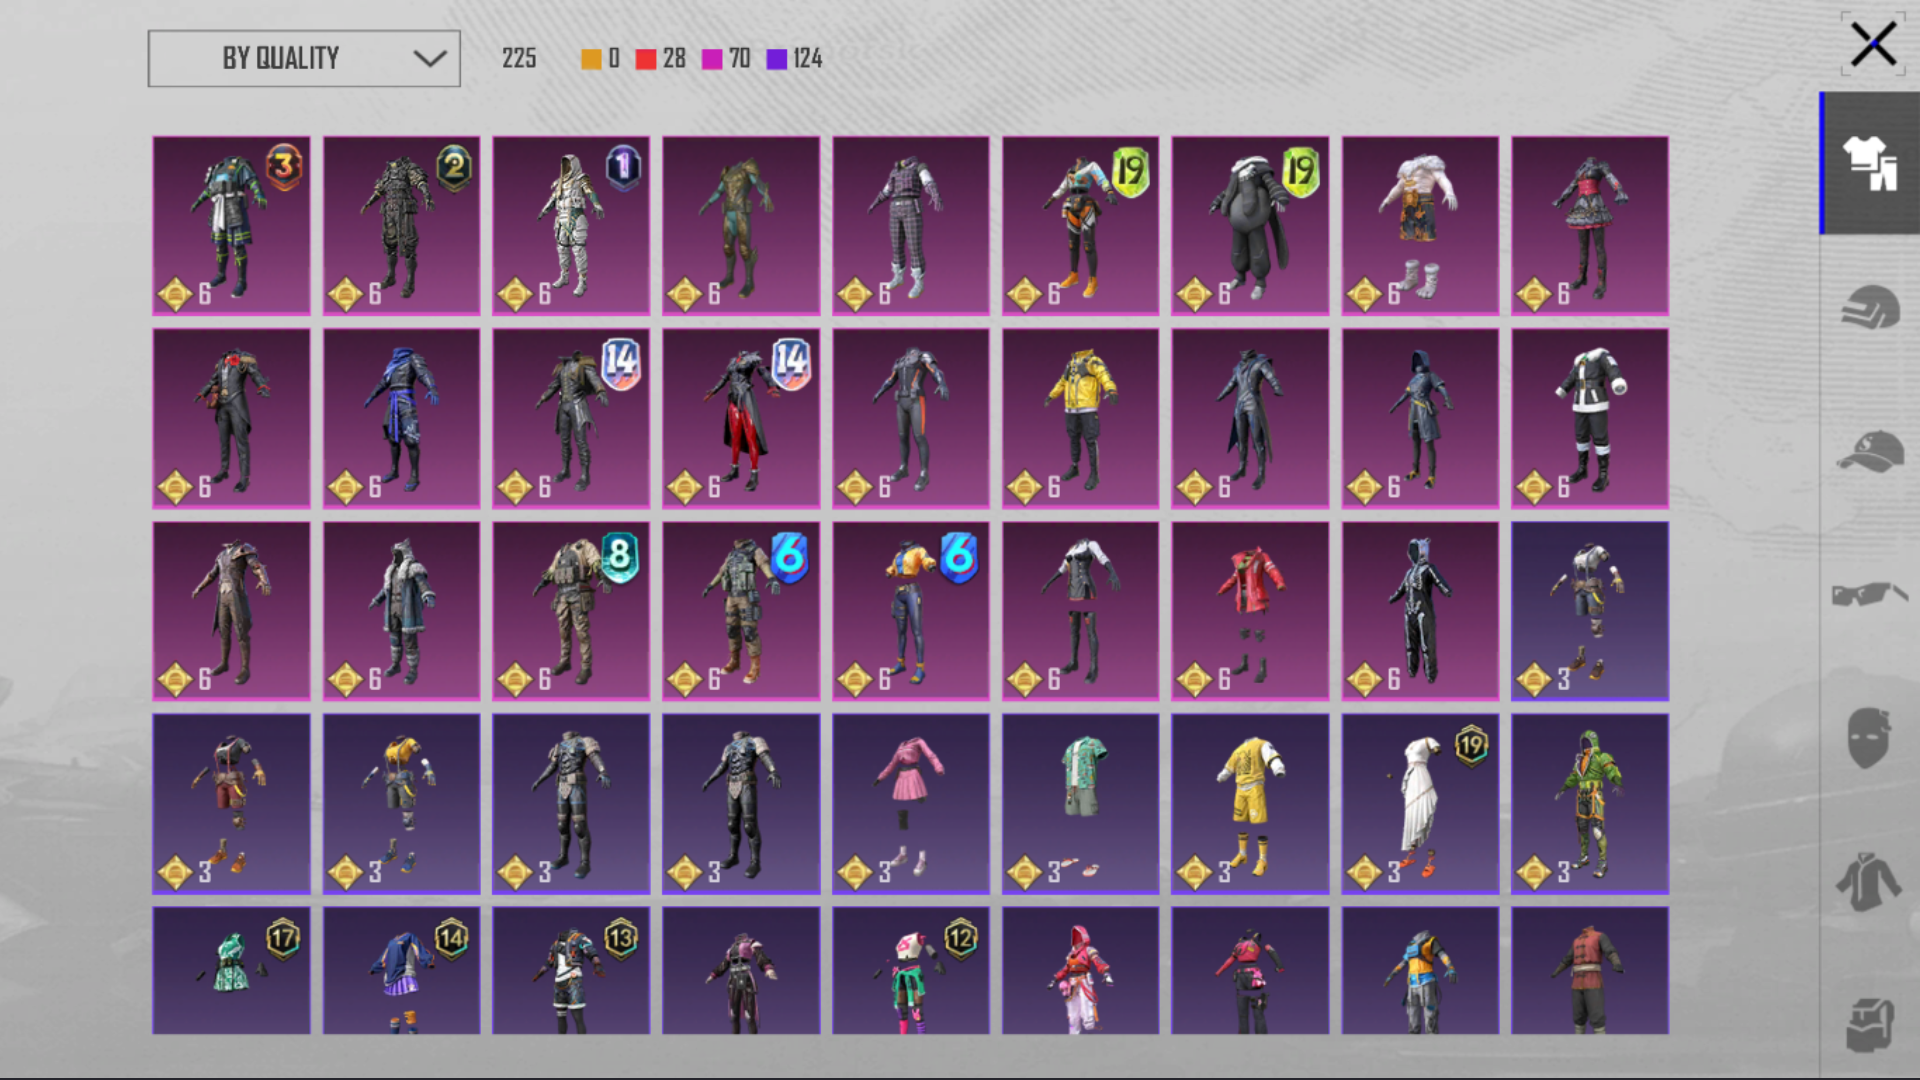This screenshot has width=1920, height=1080.
Task: Choose the black tailcoat with red rose
Action: [x=231, y=419]
